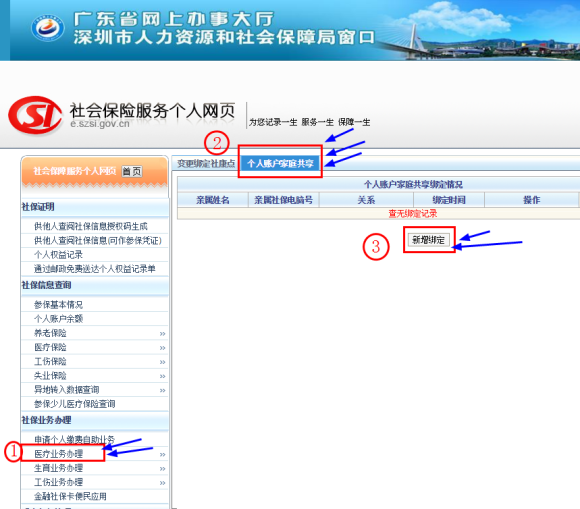The width and height of the screenshot is (580, 509).
Task: Select the 医疗业务办理 menu item
Action: [58, 454]
